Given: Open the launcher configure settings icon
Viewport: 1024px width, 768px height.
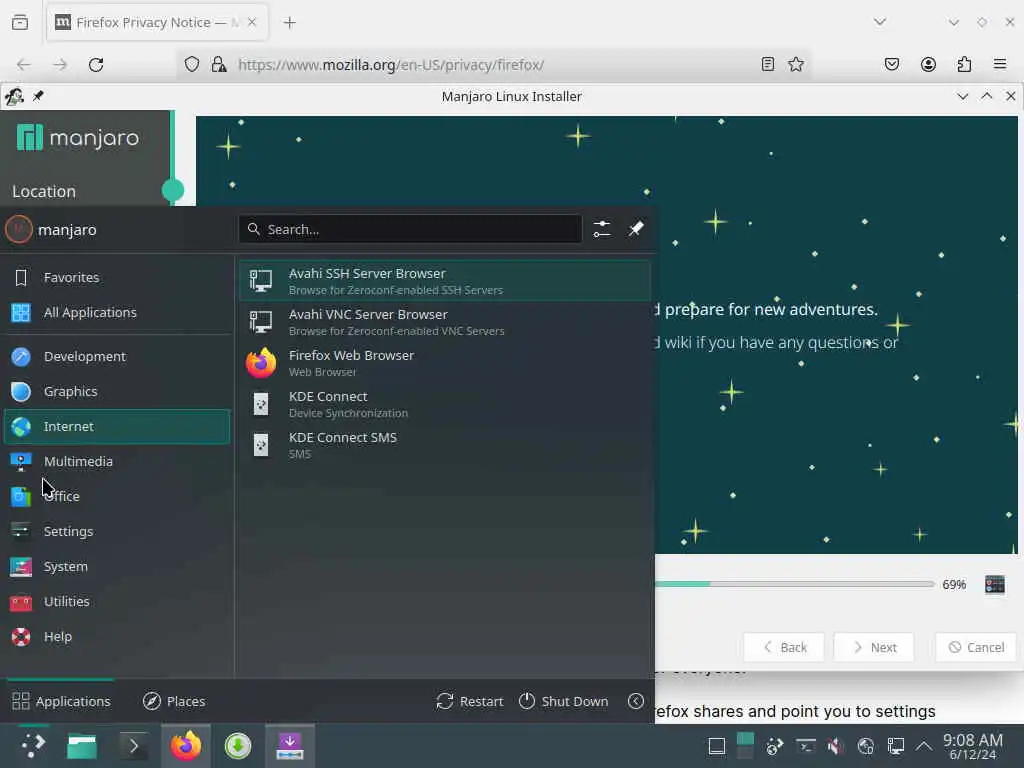Looking at the screenshot, I should point(602,229).
